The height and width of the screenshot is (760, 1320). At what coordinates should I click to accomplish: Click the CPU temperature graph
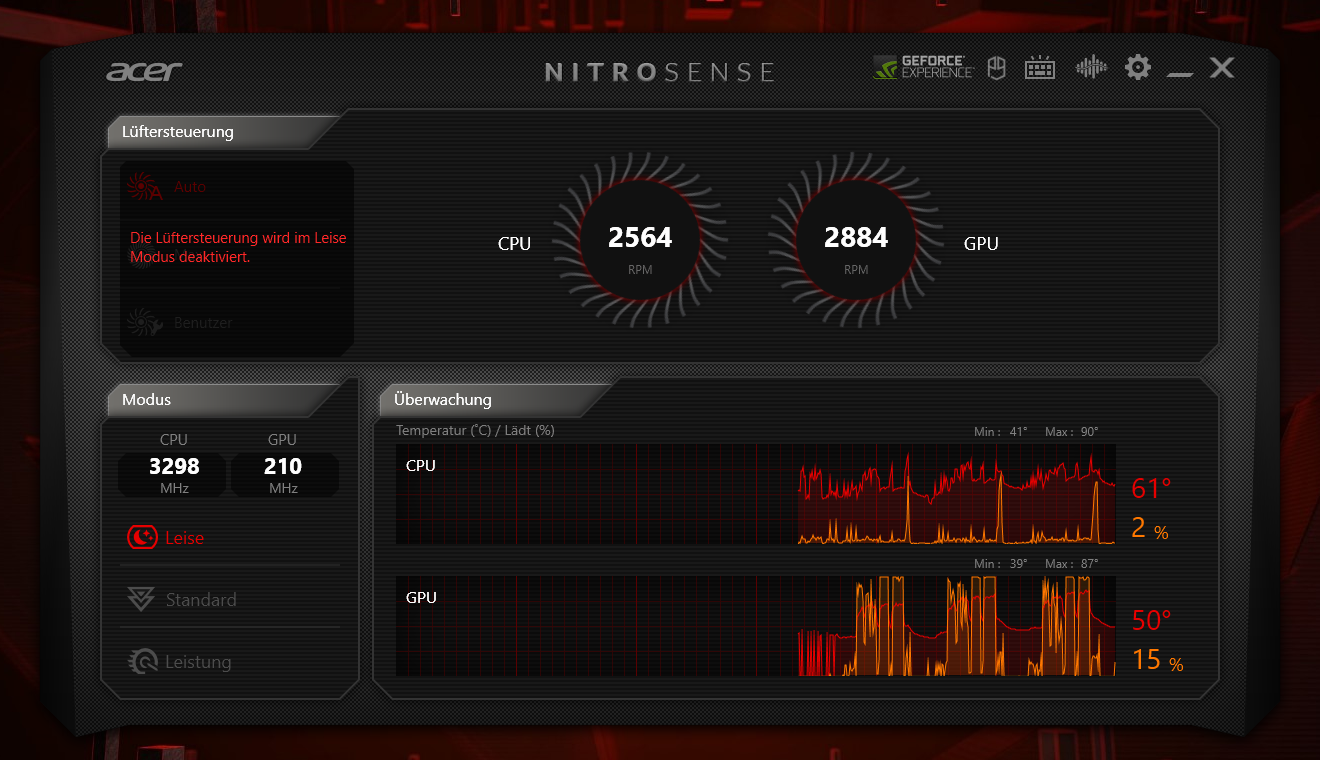pyautogui.click(x=755, y=495)
